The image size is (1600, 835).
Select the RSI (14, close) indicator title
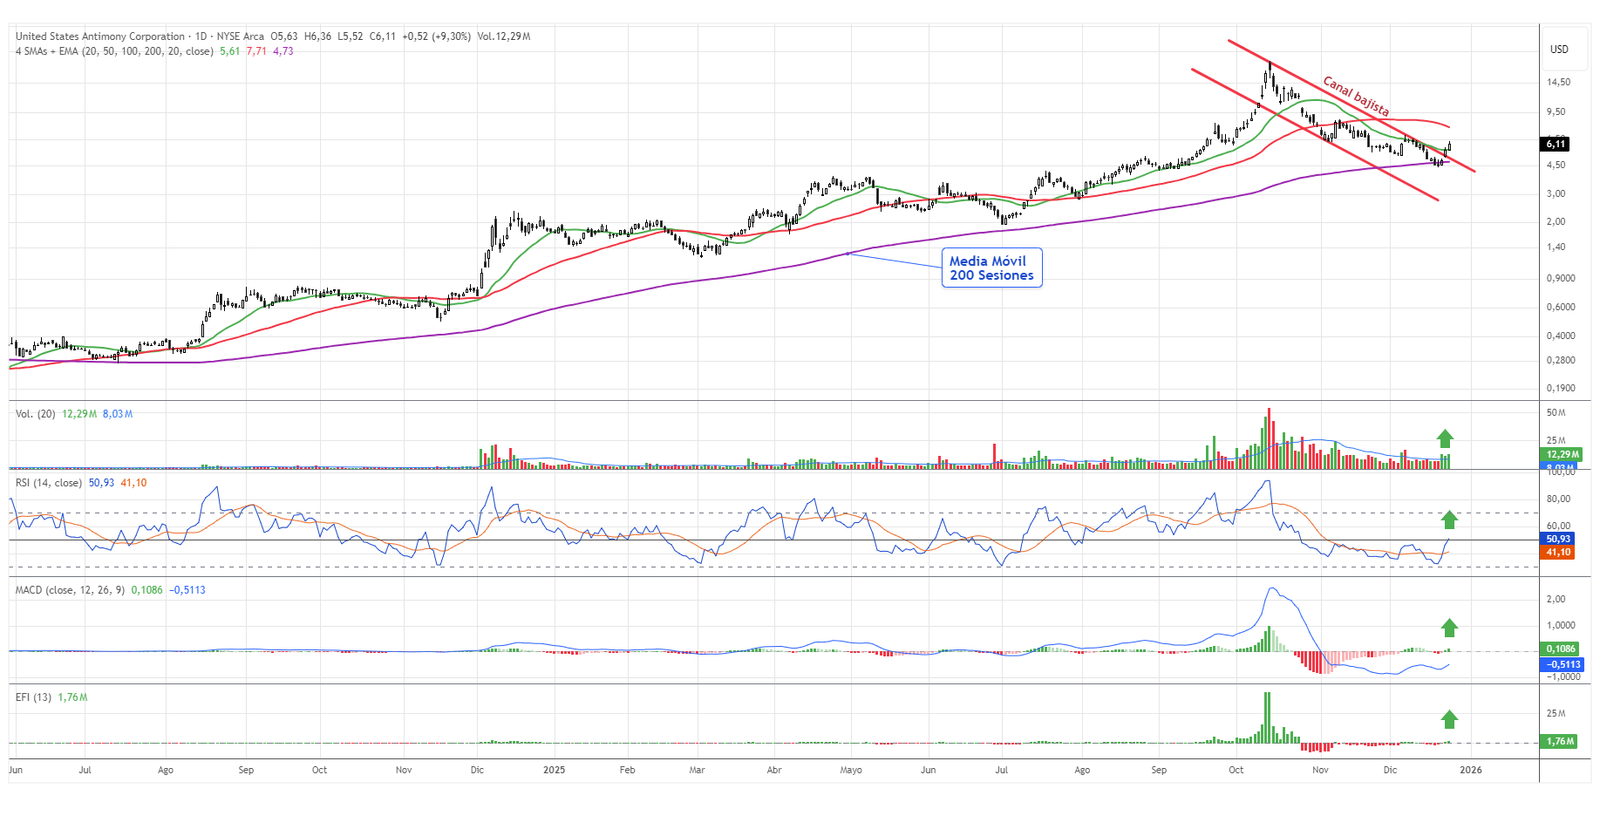[49, 483]
